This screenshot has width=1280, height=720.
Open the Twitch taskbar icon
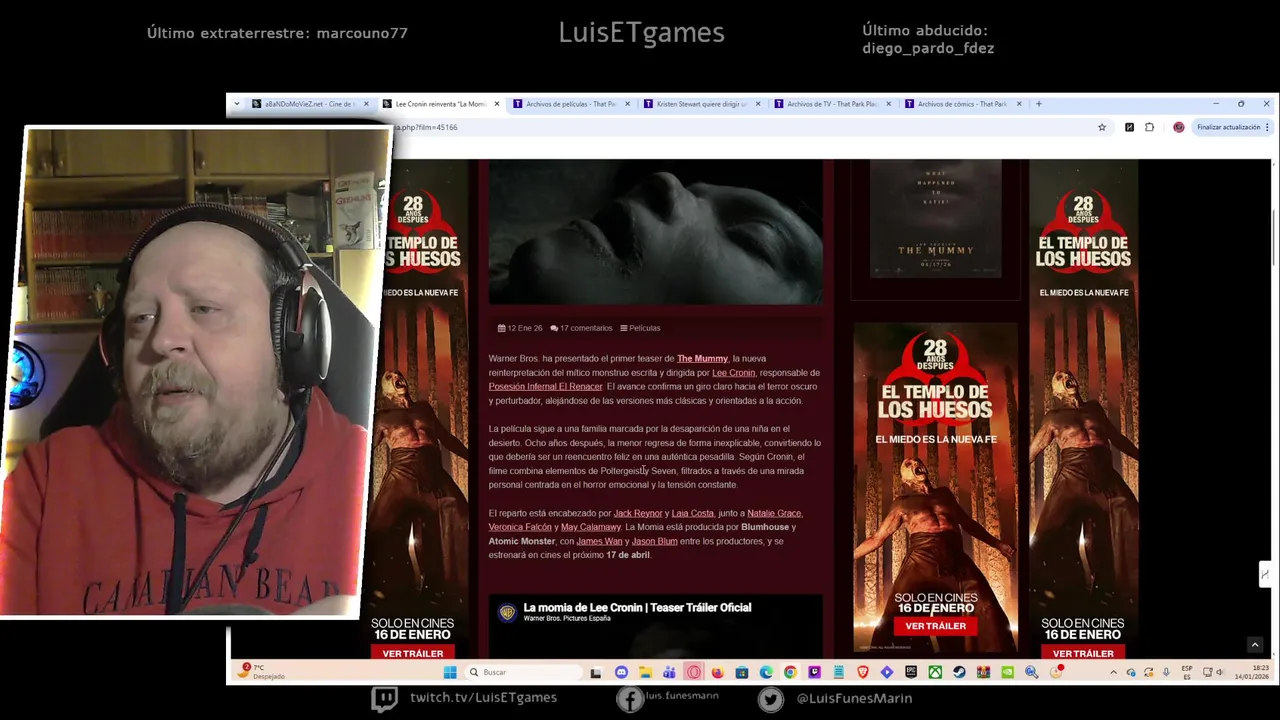(814, 672)
